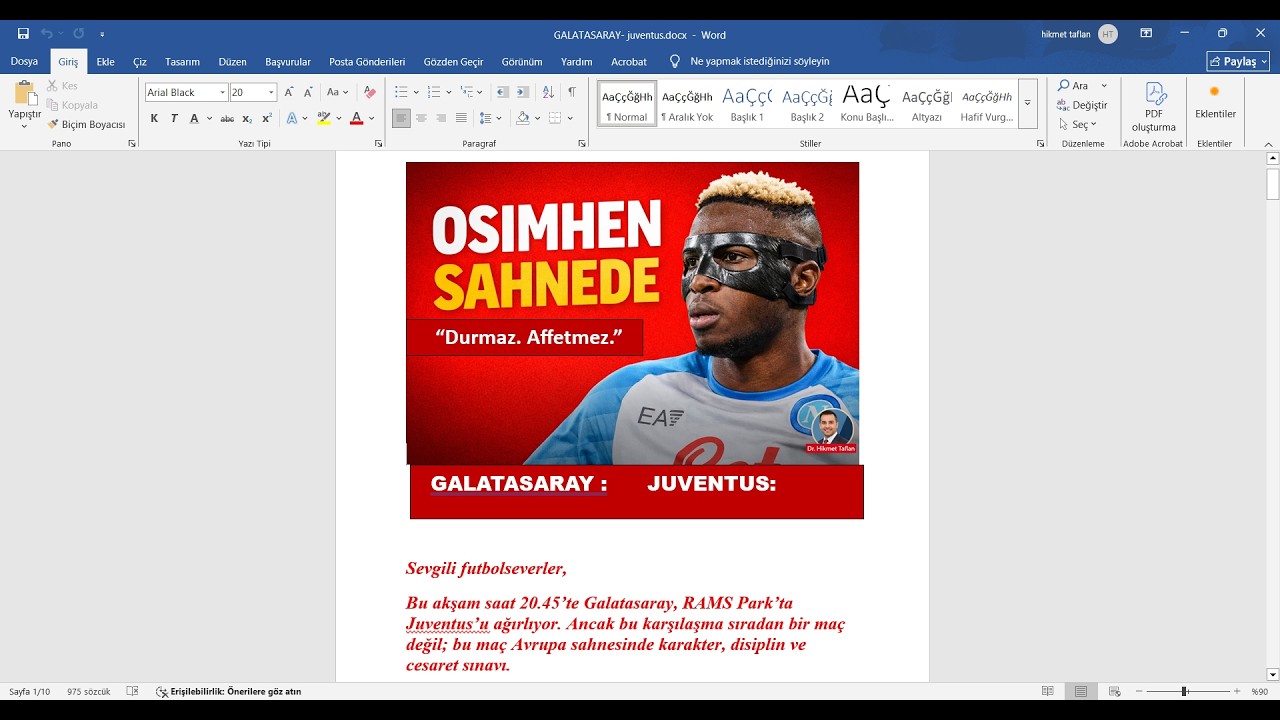The height and width of the screenshot is (720, 1280).
Task: Increase the font size with the grow font icon
Action: coord(289,92)
